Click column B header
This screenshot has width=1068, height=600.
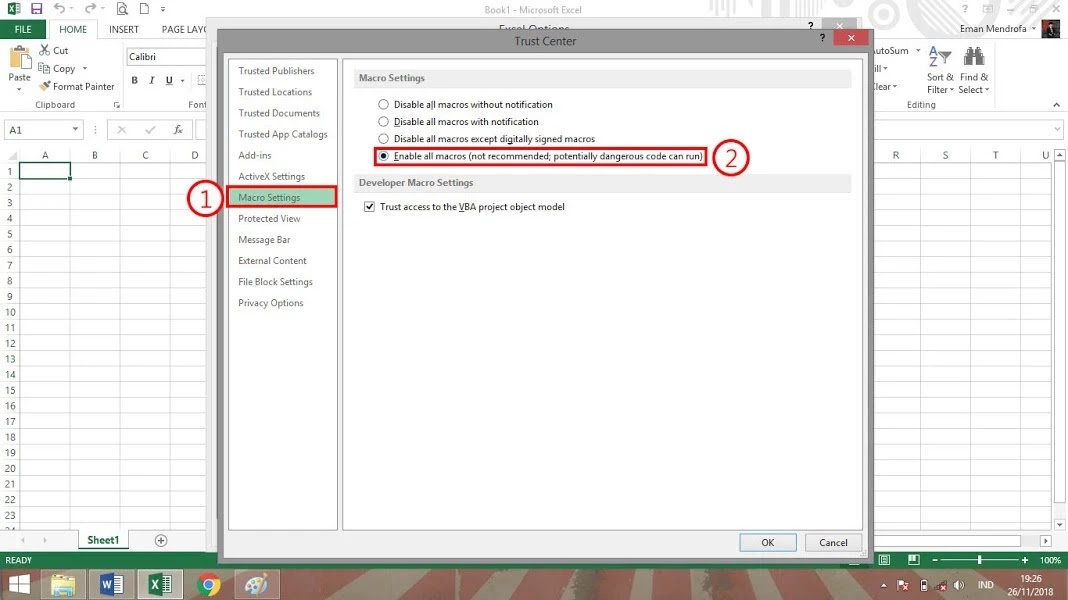(x=95, y=155)
